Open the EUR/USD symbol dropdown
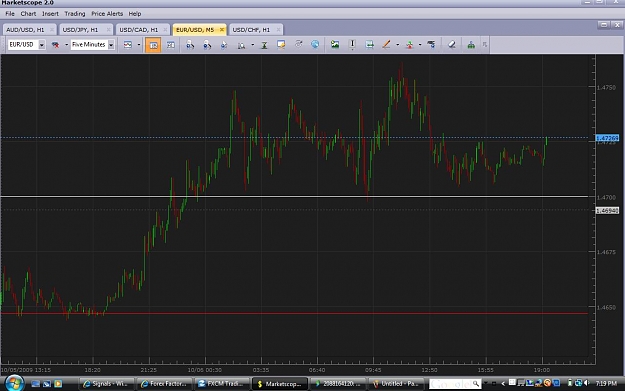 click(x=41, y=45)
